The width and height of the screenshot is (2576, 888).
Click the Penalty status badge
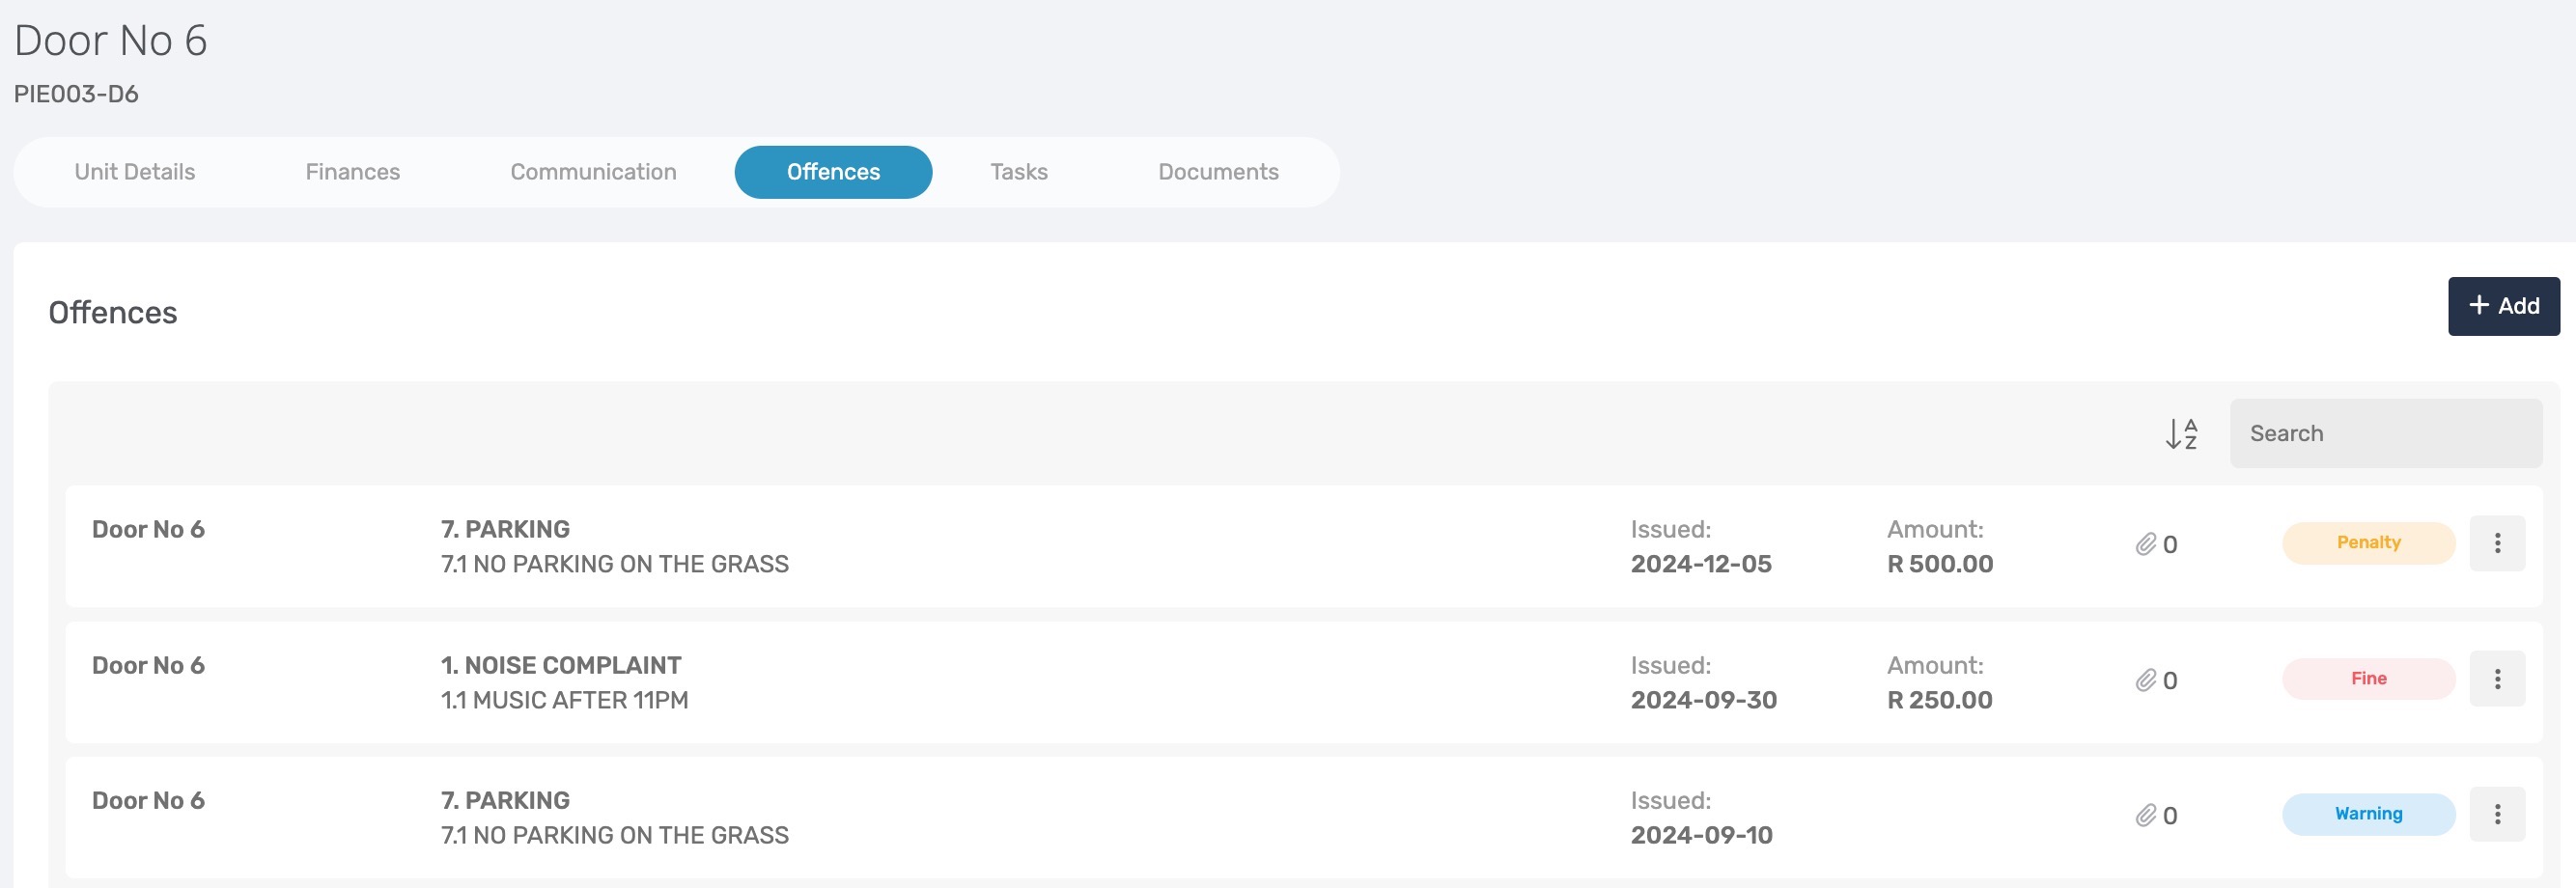[2368, 543]
